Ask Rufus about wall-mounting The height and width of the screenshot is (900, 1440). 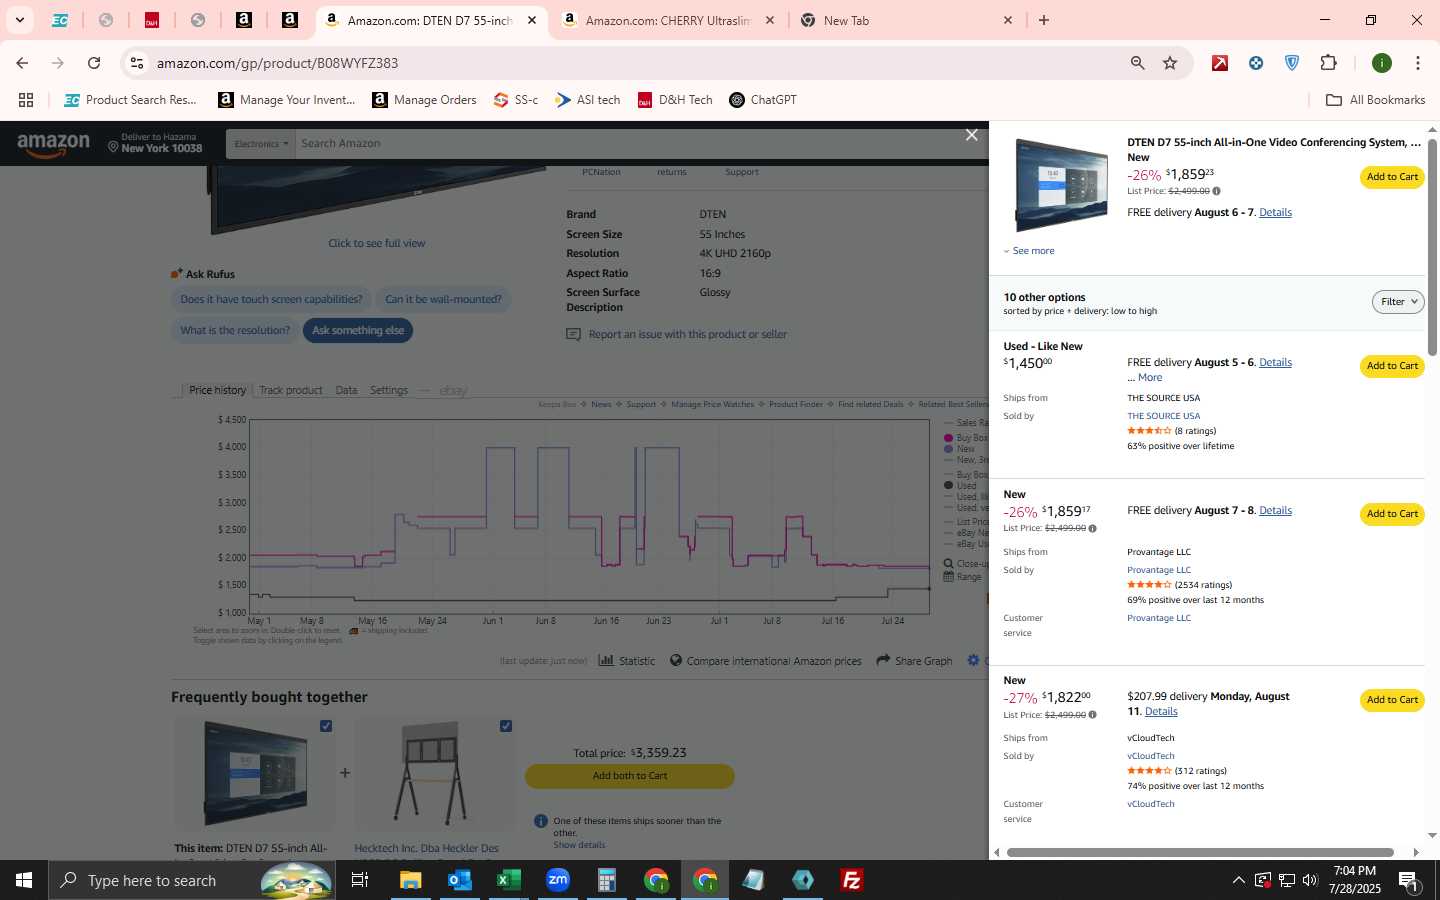click(444, 299)
